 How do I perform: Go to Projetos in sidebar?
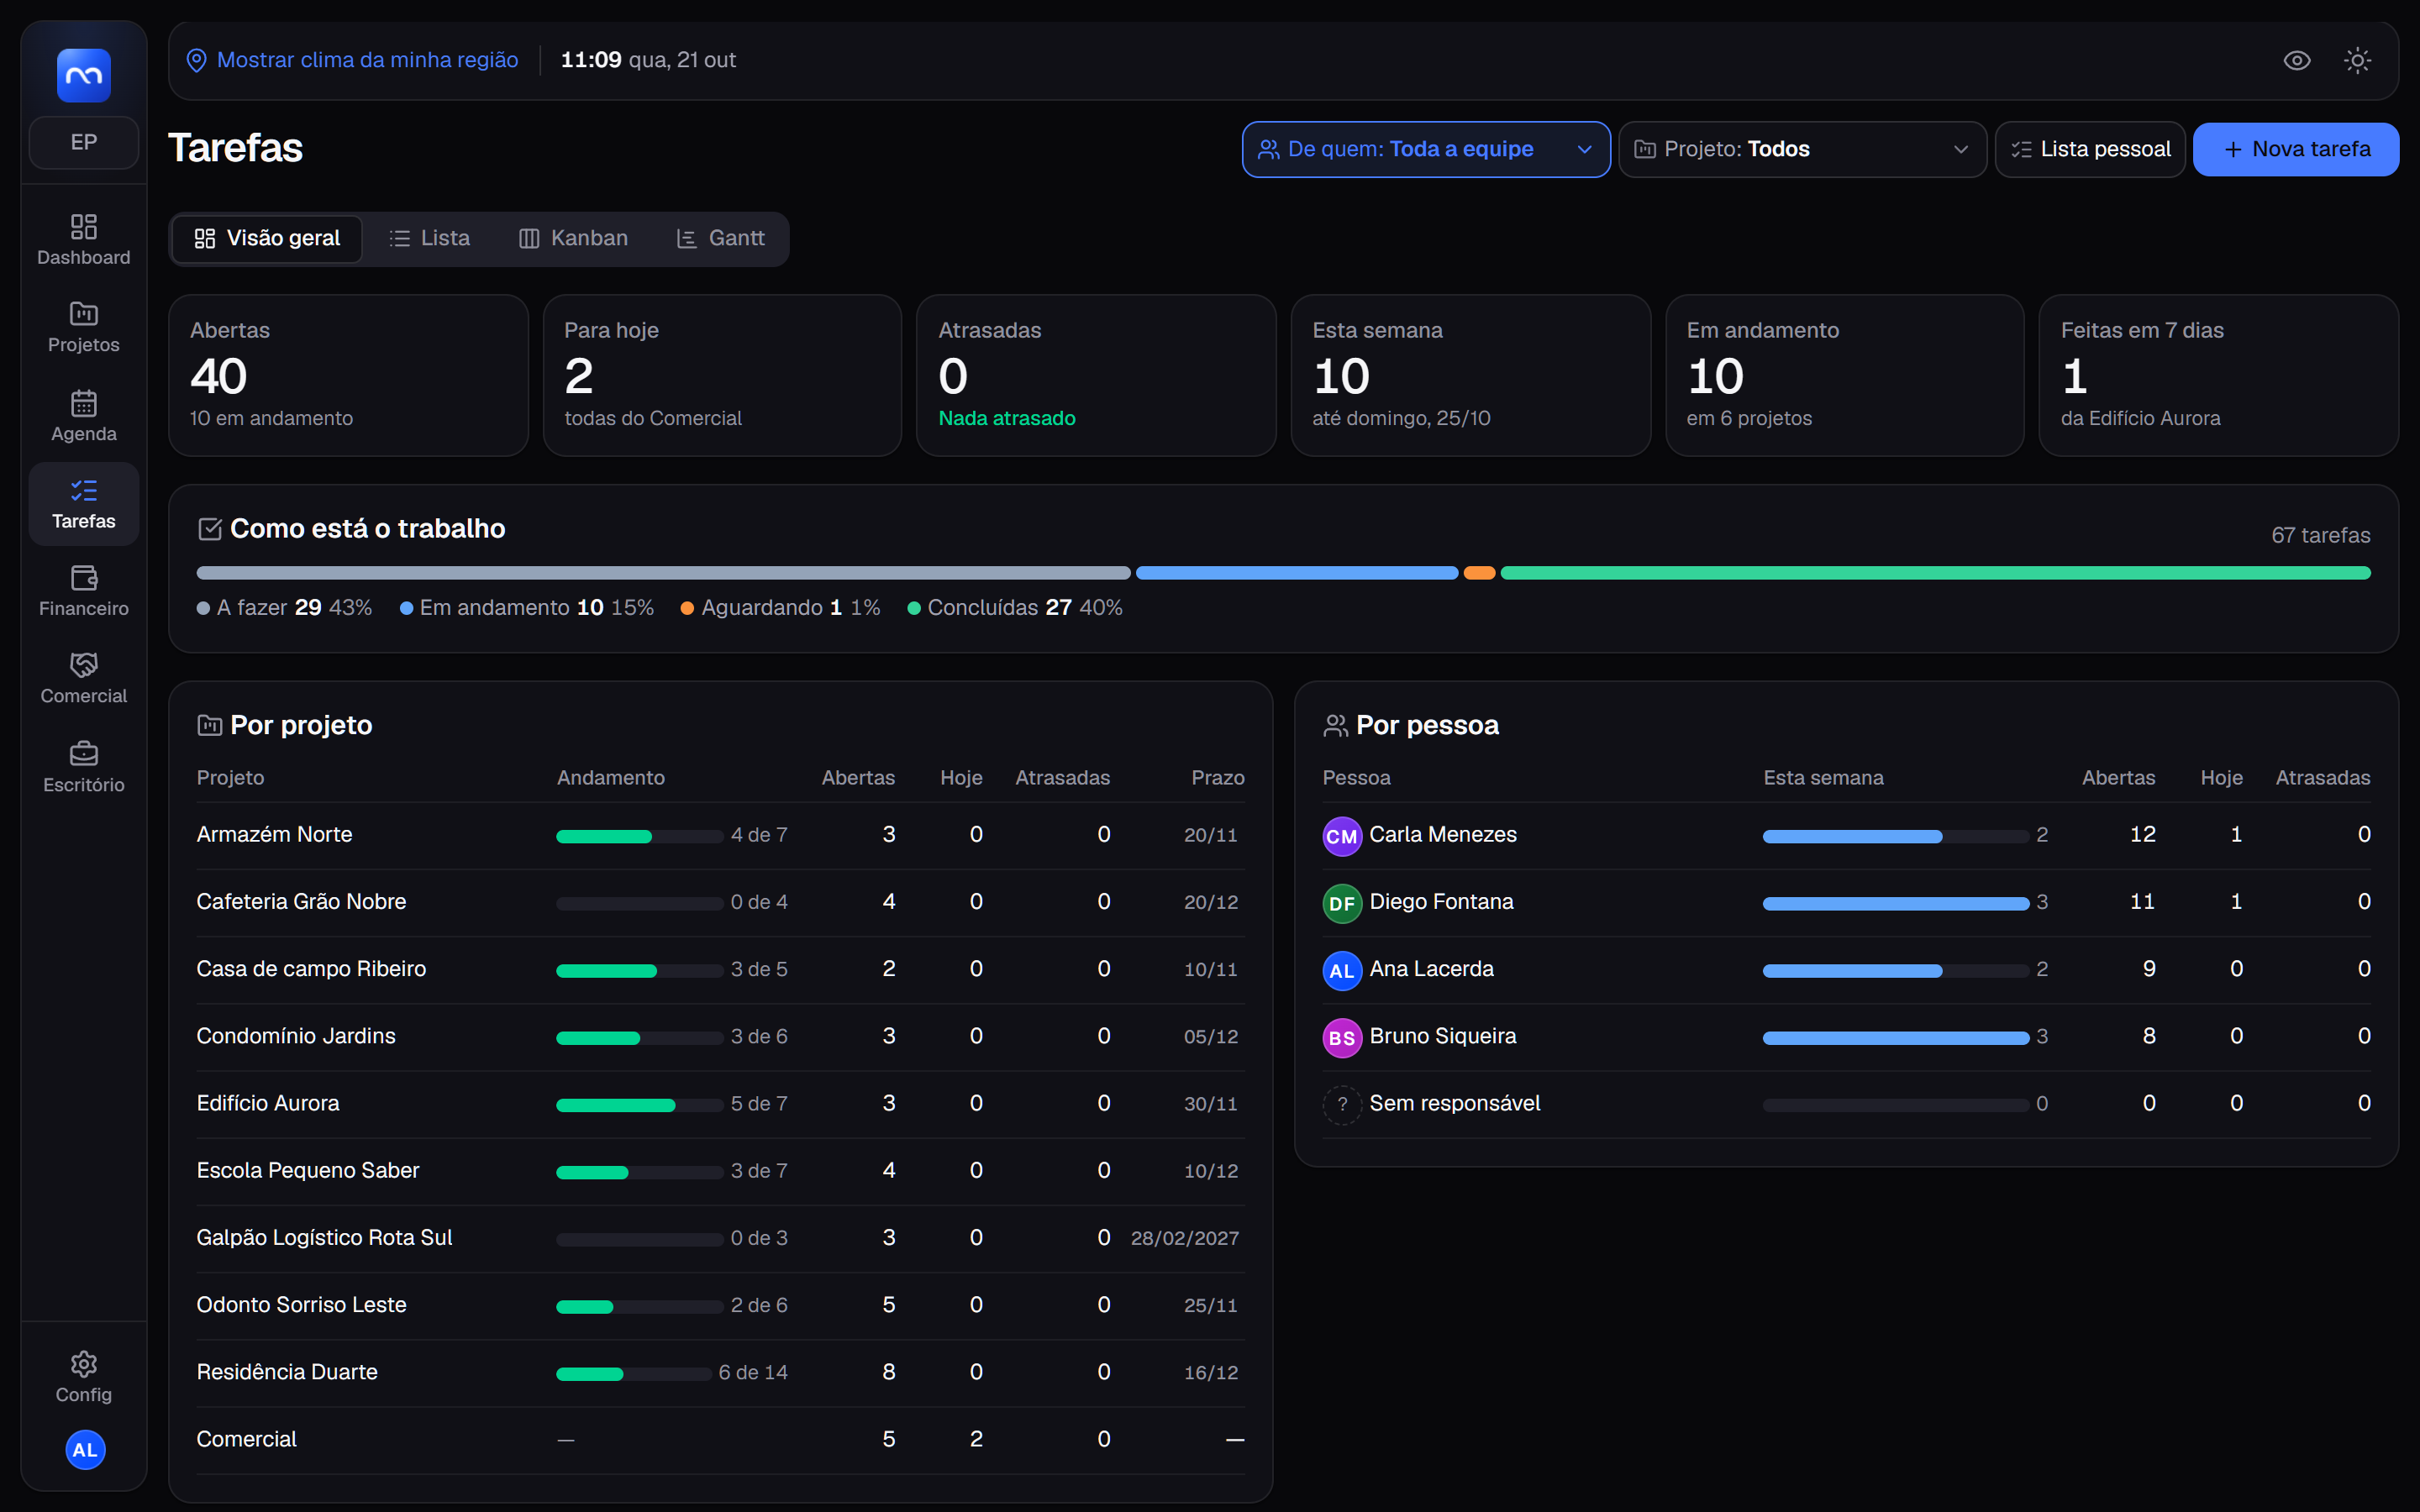click(83, 327)
